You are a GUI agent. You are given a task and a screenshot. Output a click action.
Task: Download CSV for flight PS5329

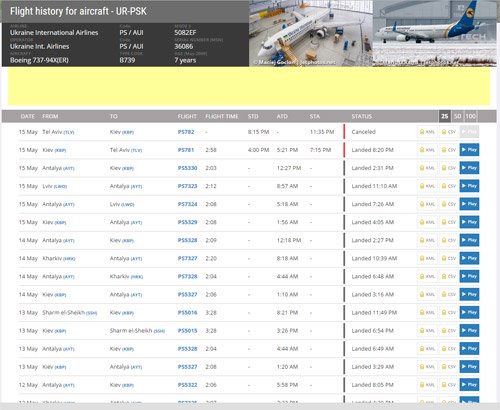(448, 222)
